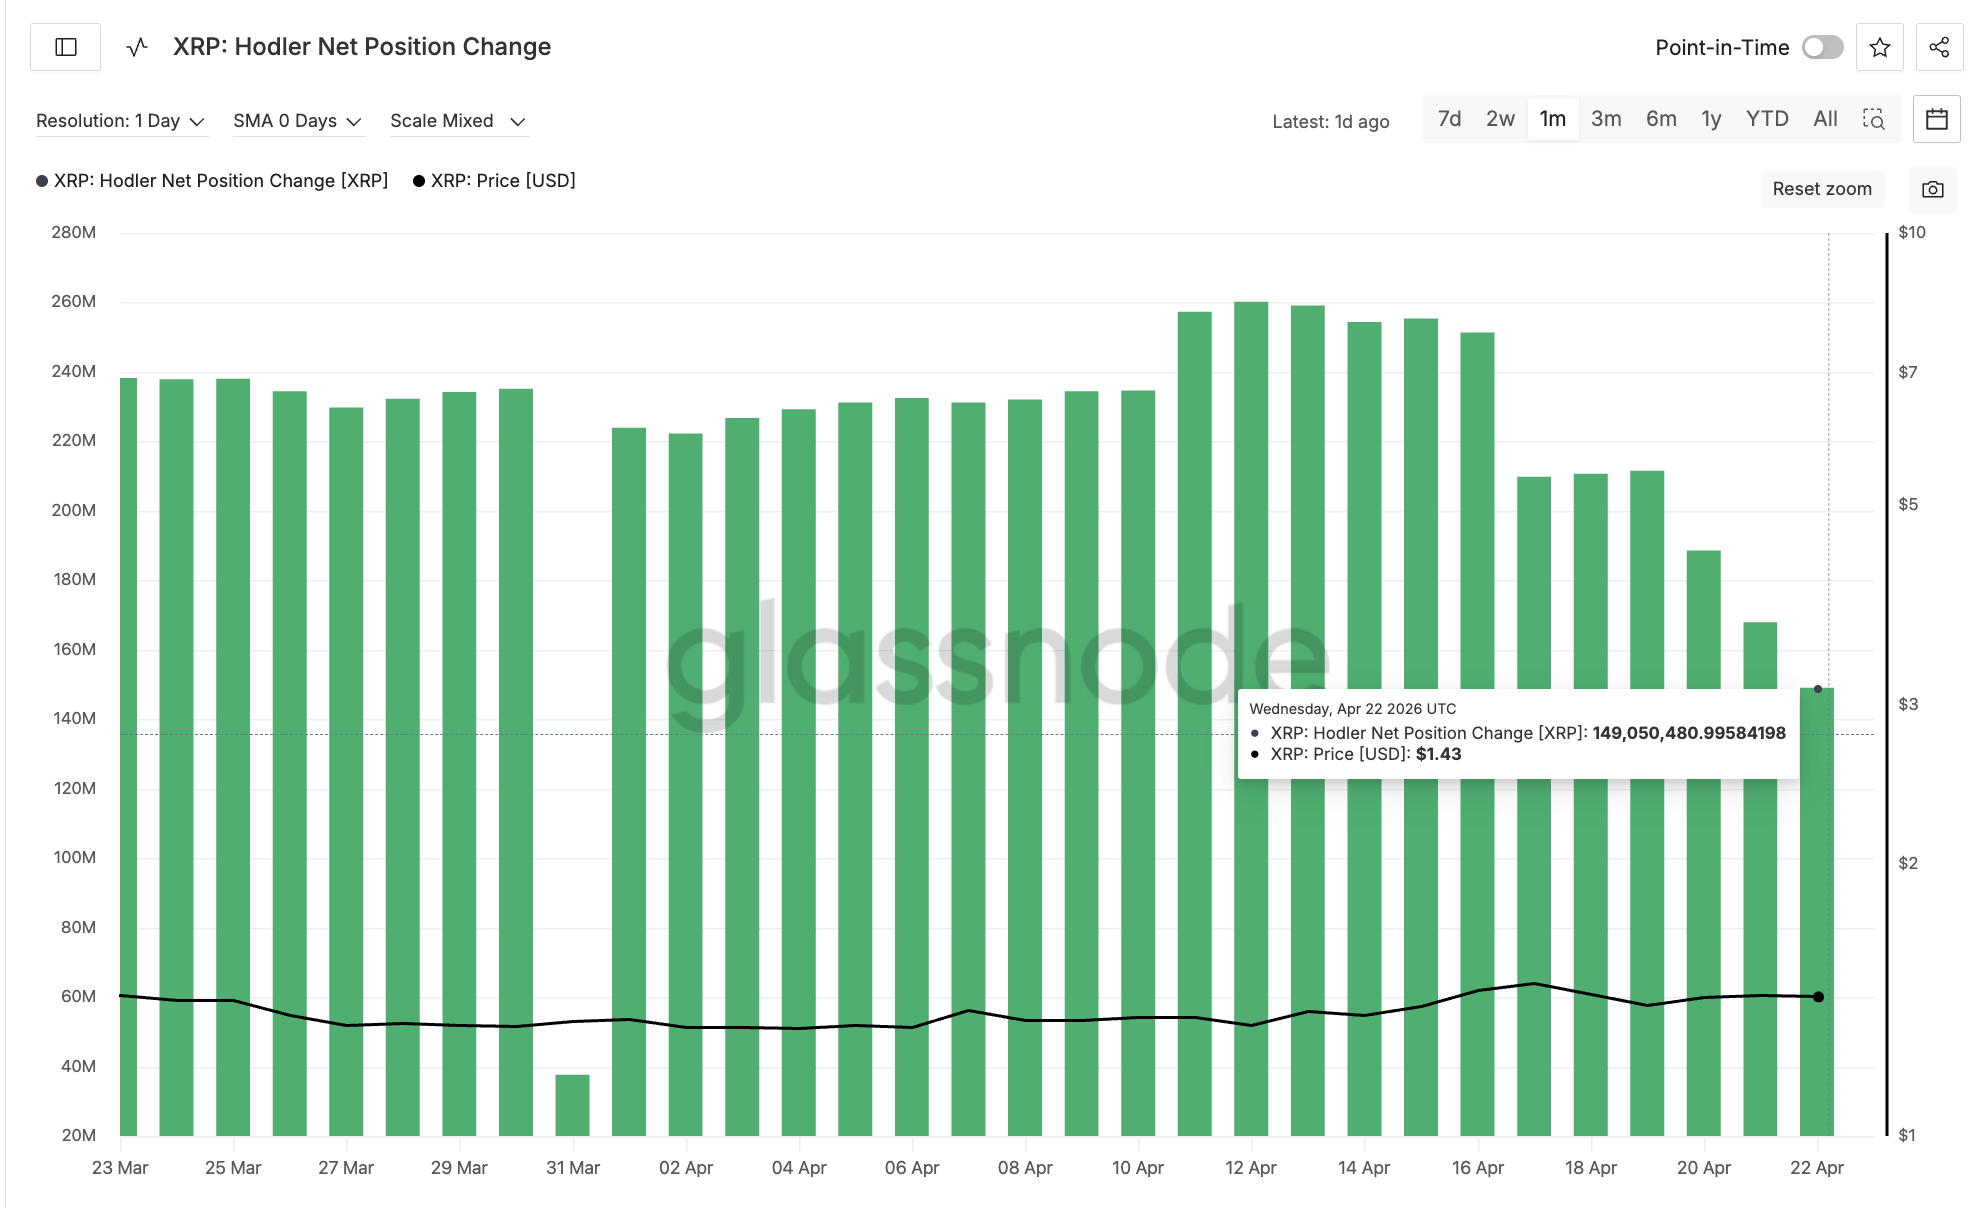Select the All time range option
Screen dimensions: 1976x1208
pos(1824,118)
